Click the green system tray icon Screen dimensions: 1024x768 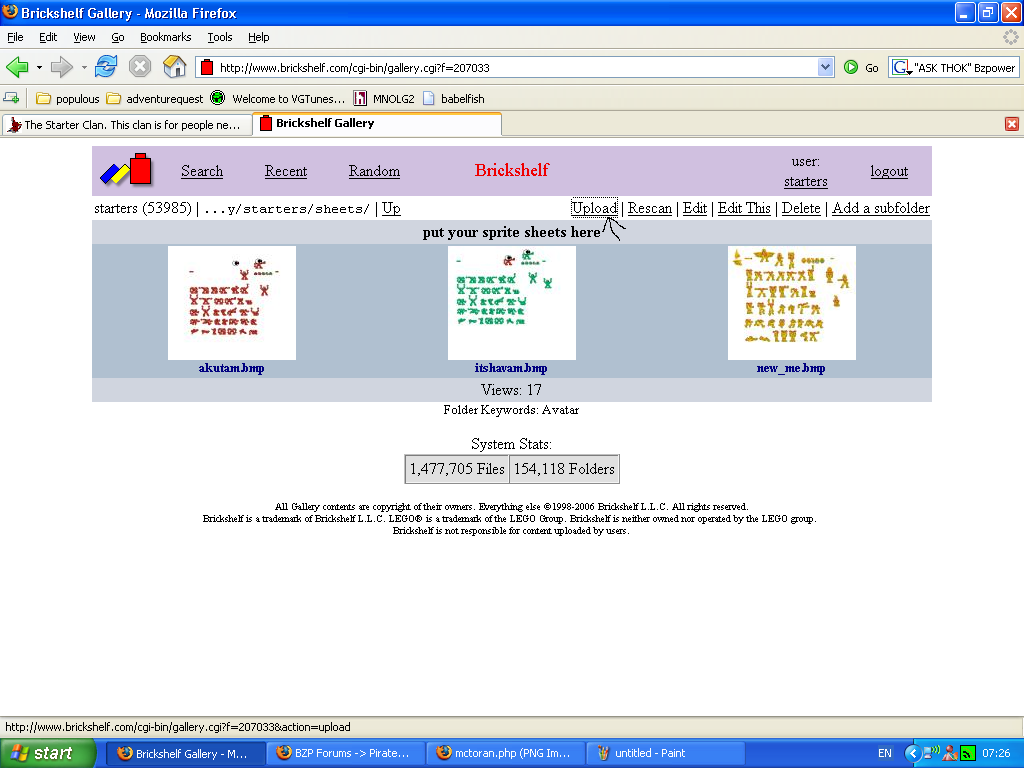coord(968,754)
